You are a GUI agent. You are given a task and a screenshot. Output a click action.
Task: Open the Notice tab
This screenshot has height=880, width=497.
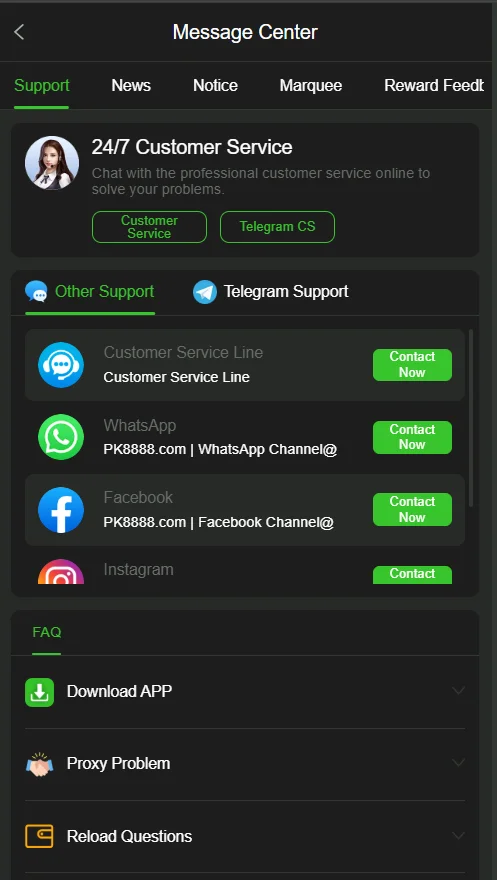tap(215, 85)
